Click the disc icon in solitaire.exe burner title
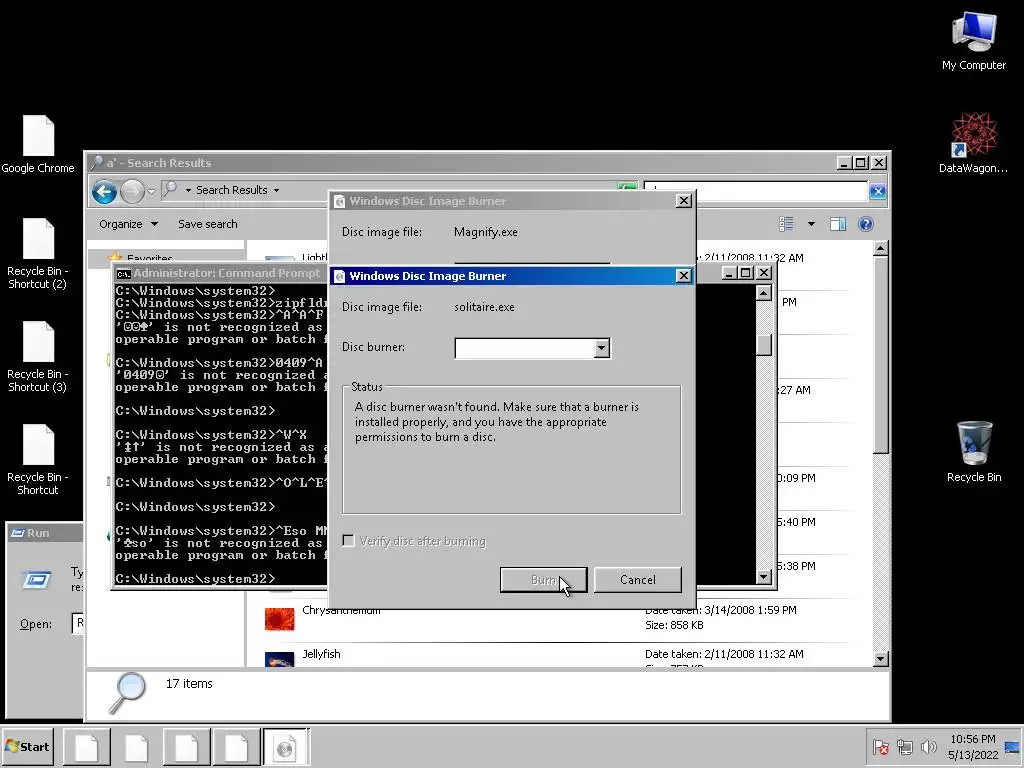 (x=340, y=276)
